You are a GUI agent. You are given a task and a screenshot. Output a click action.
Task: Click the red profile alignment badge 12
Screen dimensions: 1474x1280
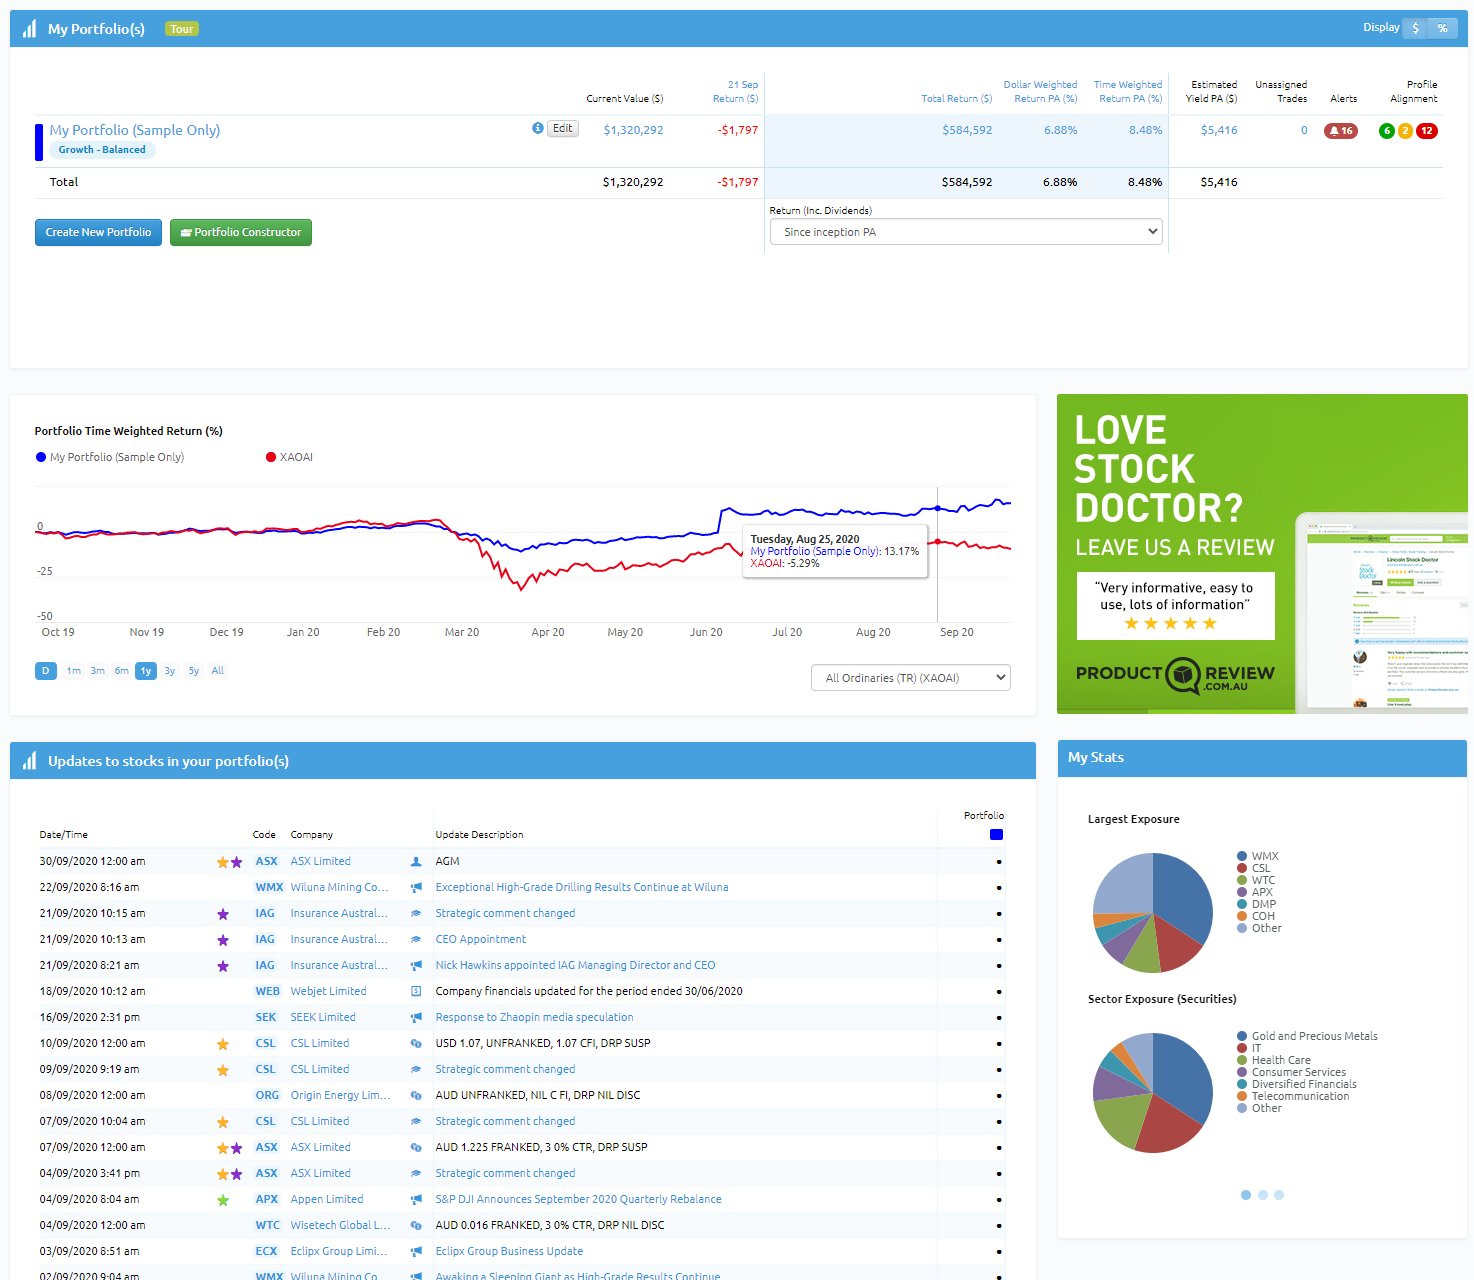click(1427, 131)
